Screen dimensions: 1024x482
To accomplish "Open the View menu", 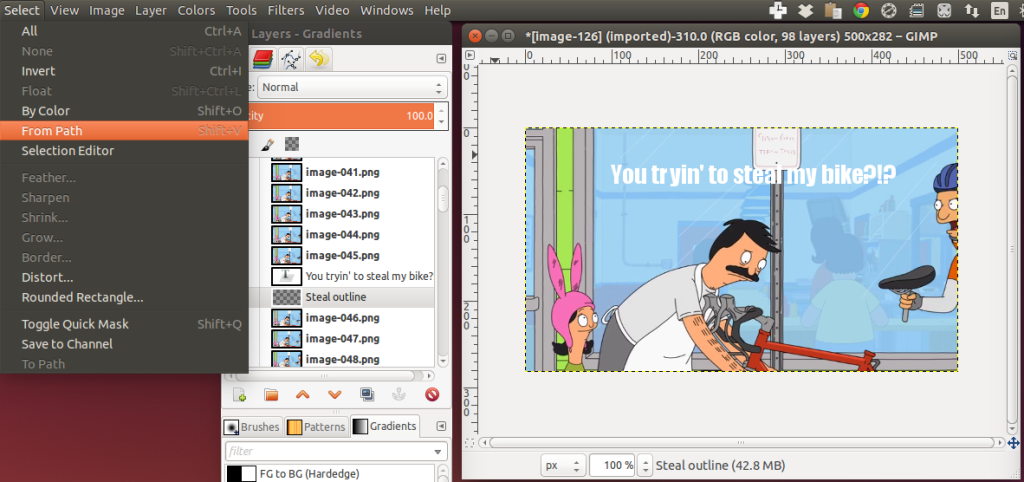I will 64,10.
